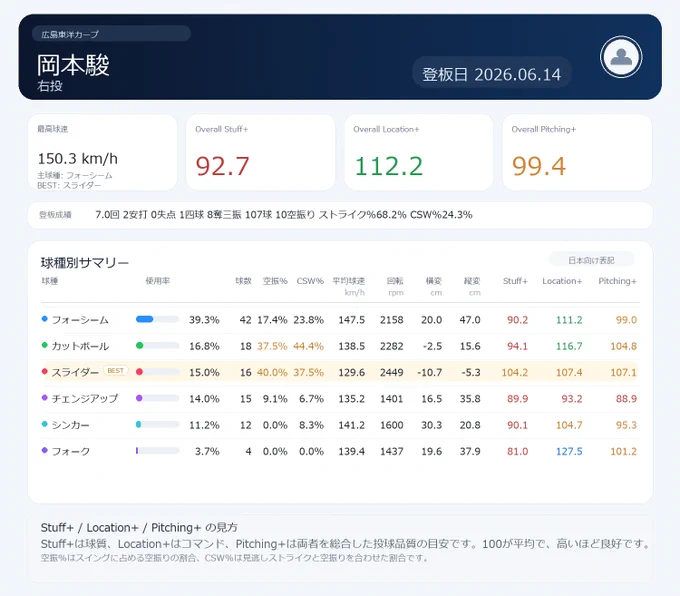This screenshot has width=680, height=596.
Task: Click the チェンジアップ spin rate 1401
Action: pos(392,399)
